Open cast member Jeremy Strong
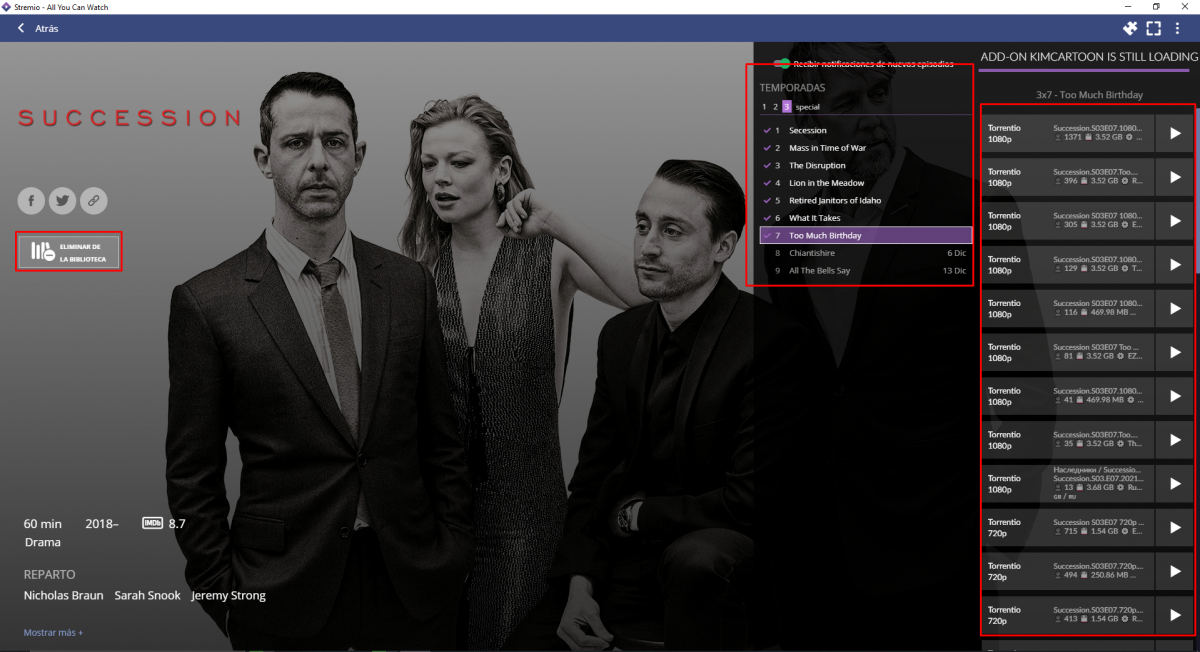Screen dimensions: 1200x652 click(228, 596)
